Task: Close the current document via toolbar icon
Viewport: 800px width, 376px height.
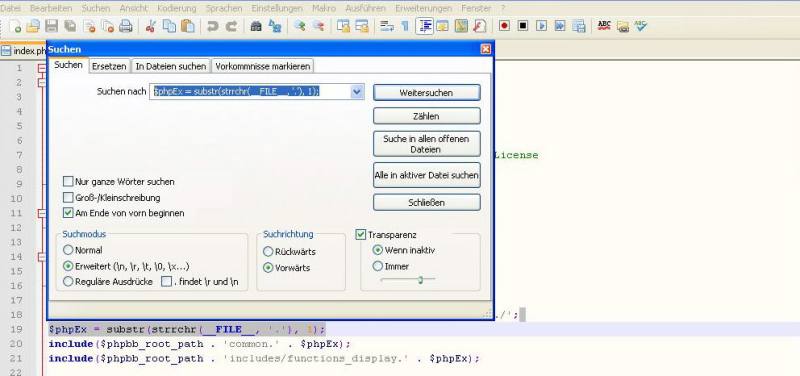Action: [x=89, y=26]
